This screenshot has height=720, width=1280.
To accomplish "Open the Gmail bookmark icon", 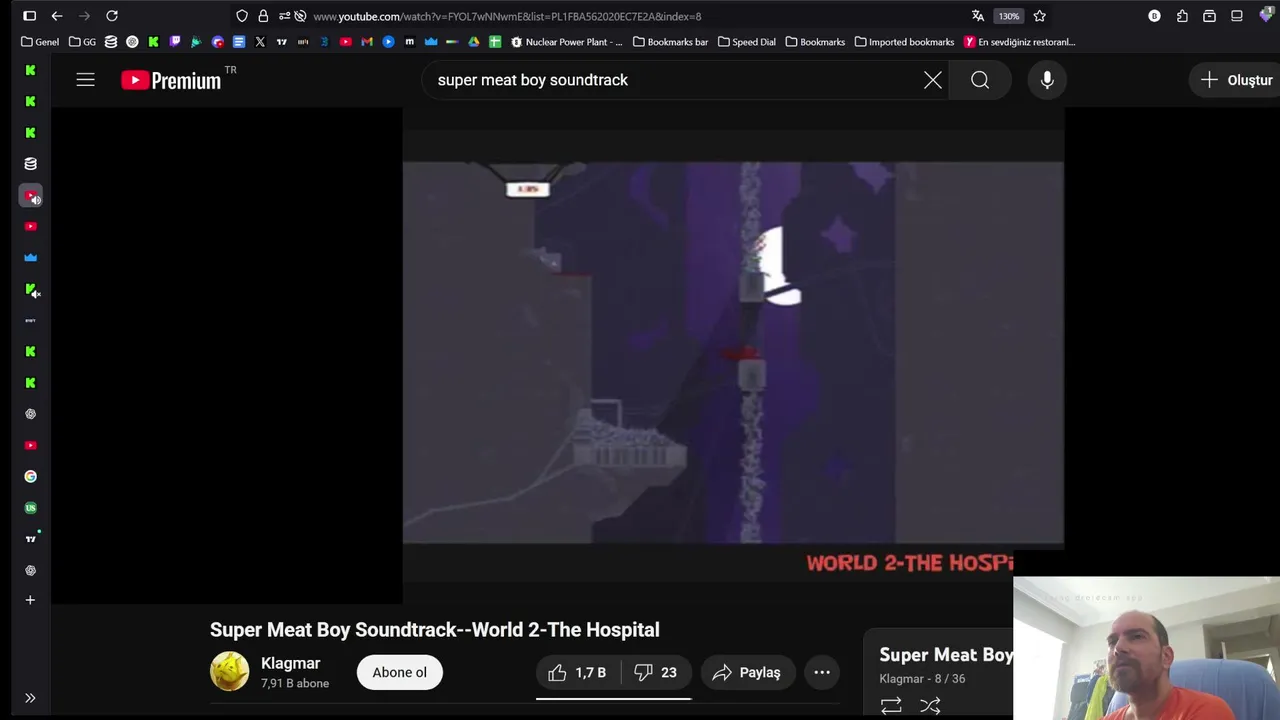I will tap(367, 42).
